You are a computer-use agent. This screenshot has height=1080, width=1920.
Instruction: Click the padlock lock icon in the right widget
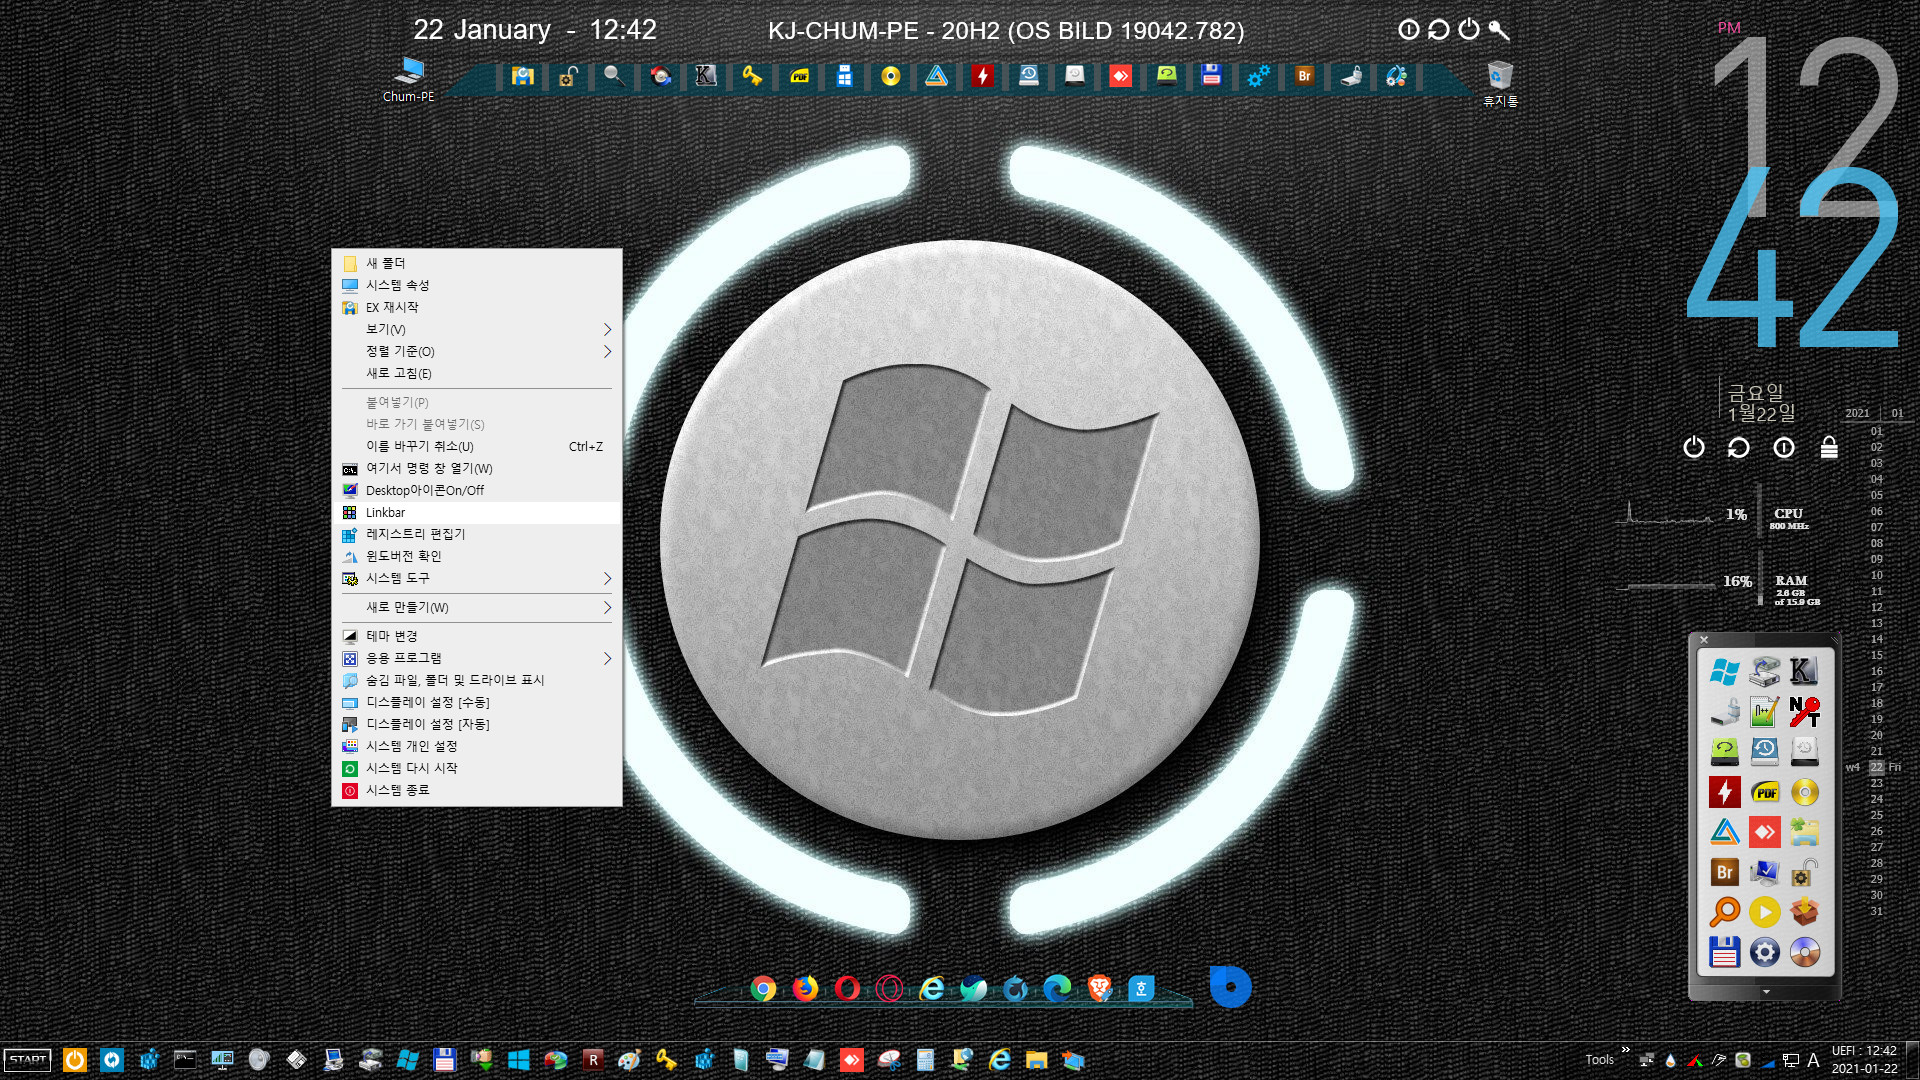[x=1829, y=447]
